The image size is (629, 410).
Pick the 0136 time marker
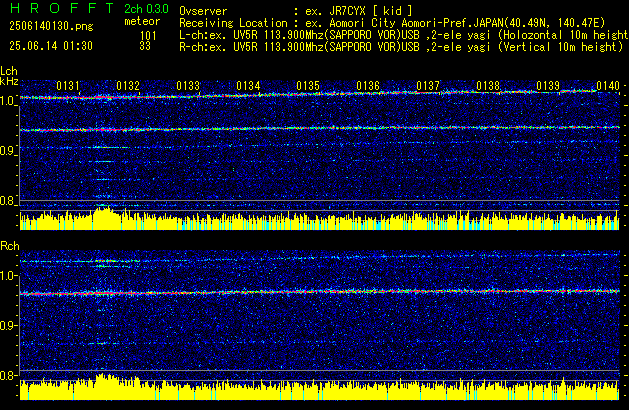coord(368,86)
